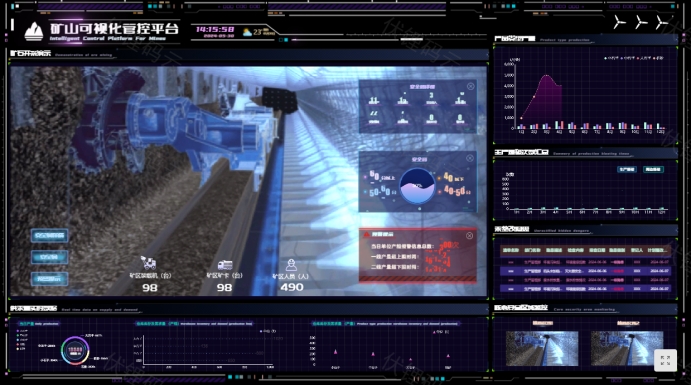Select first toggle button in blasting chart
The width and height of the screenshot is (692, 385).
coord(627,170)
